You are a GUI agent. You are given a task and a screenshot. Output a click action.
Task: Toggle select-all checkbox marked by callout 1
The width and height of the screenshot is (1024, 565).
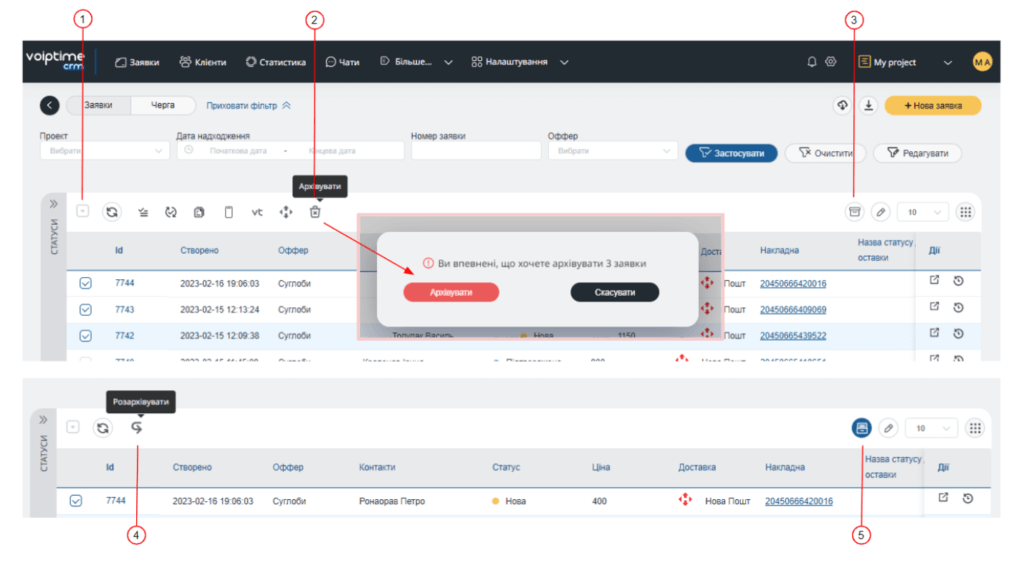82,211
